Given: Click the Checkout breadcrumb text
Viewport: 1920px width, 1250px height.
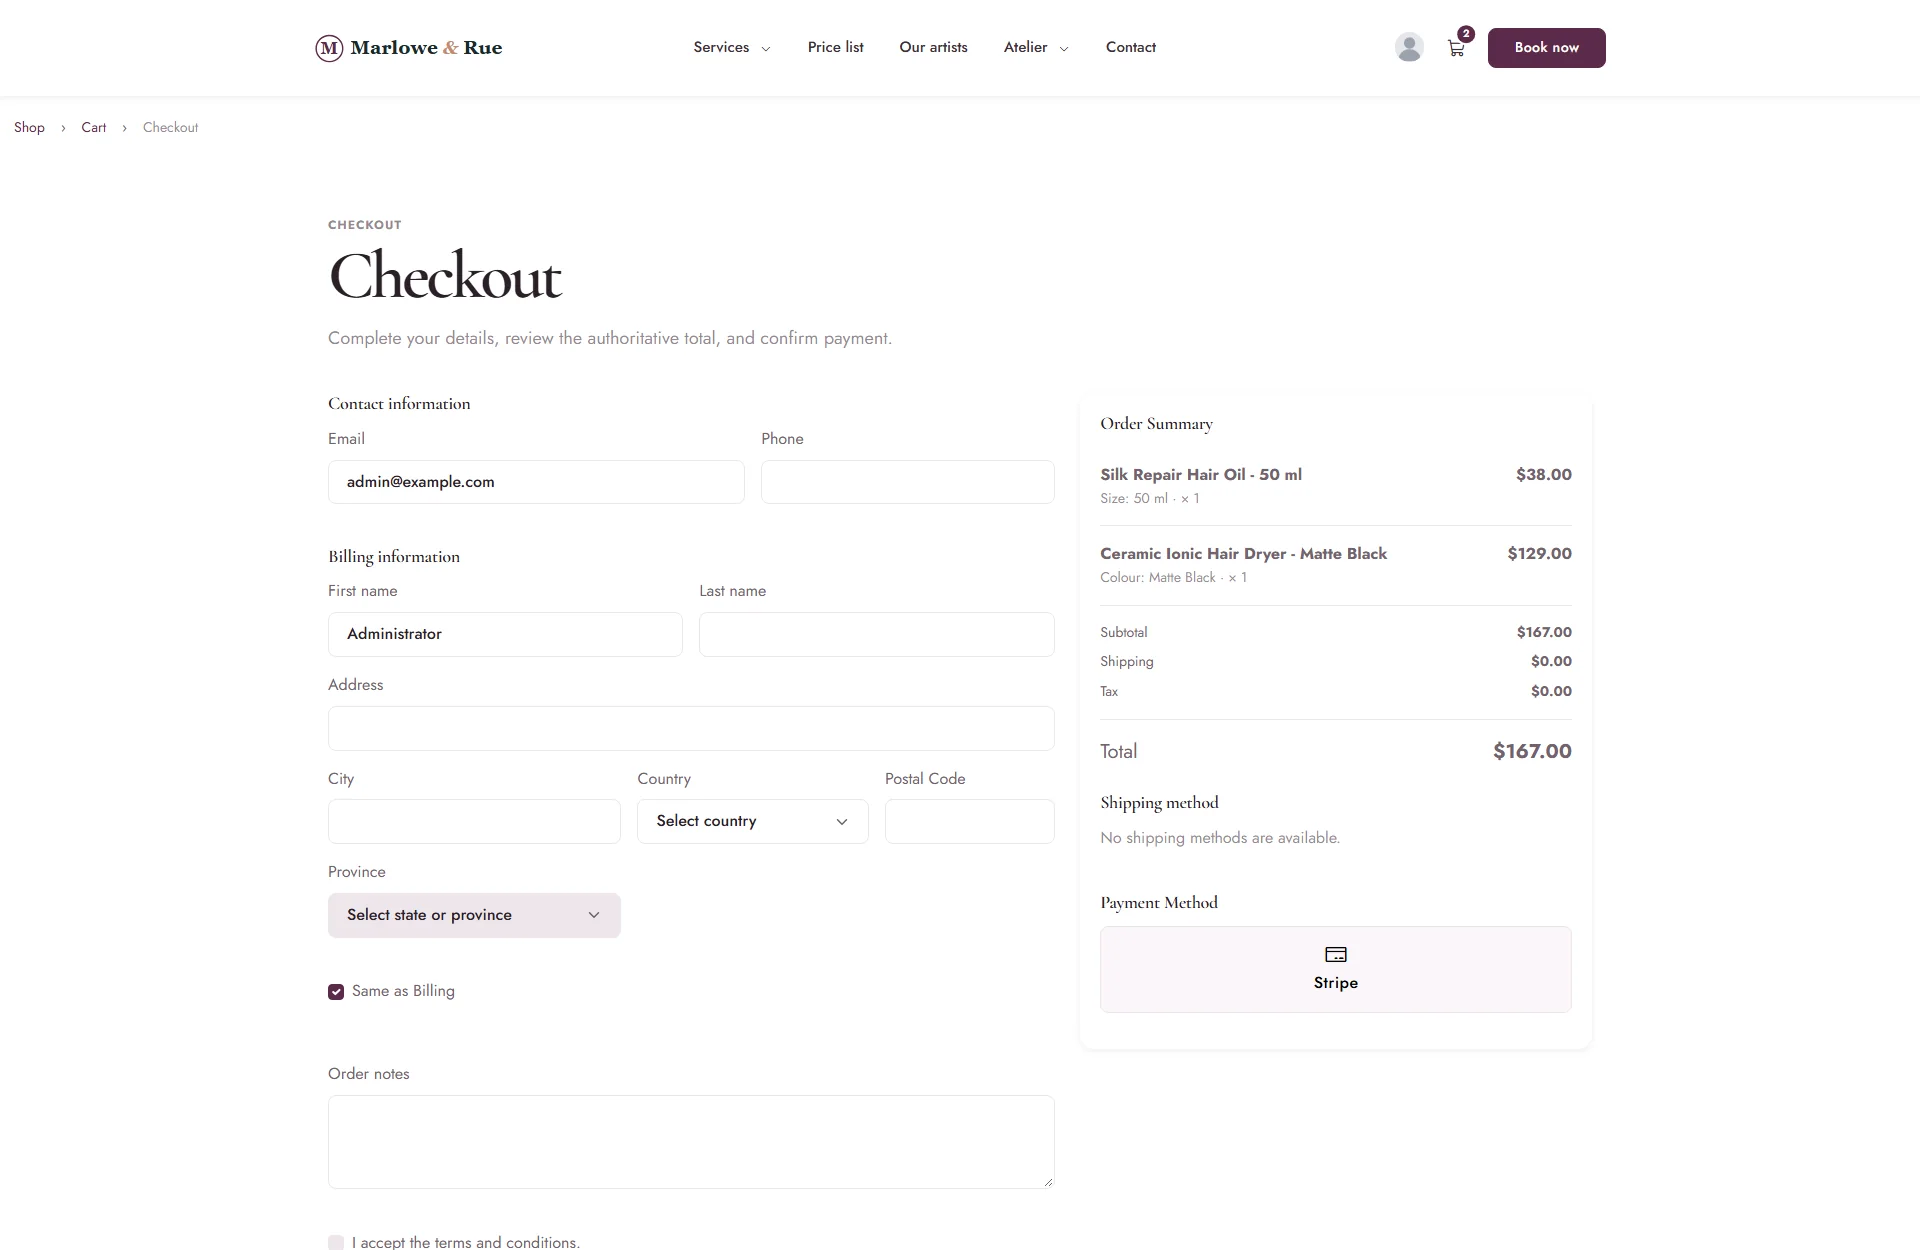Looking at the screenshot, I should tap(170, 127).
